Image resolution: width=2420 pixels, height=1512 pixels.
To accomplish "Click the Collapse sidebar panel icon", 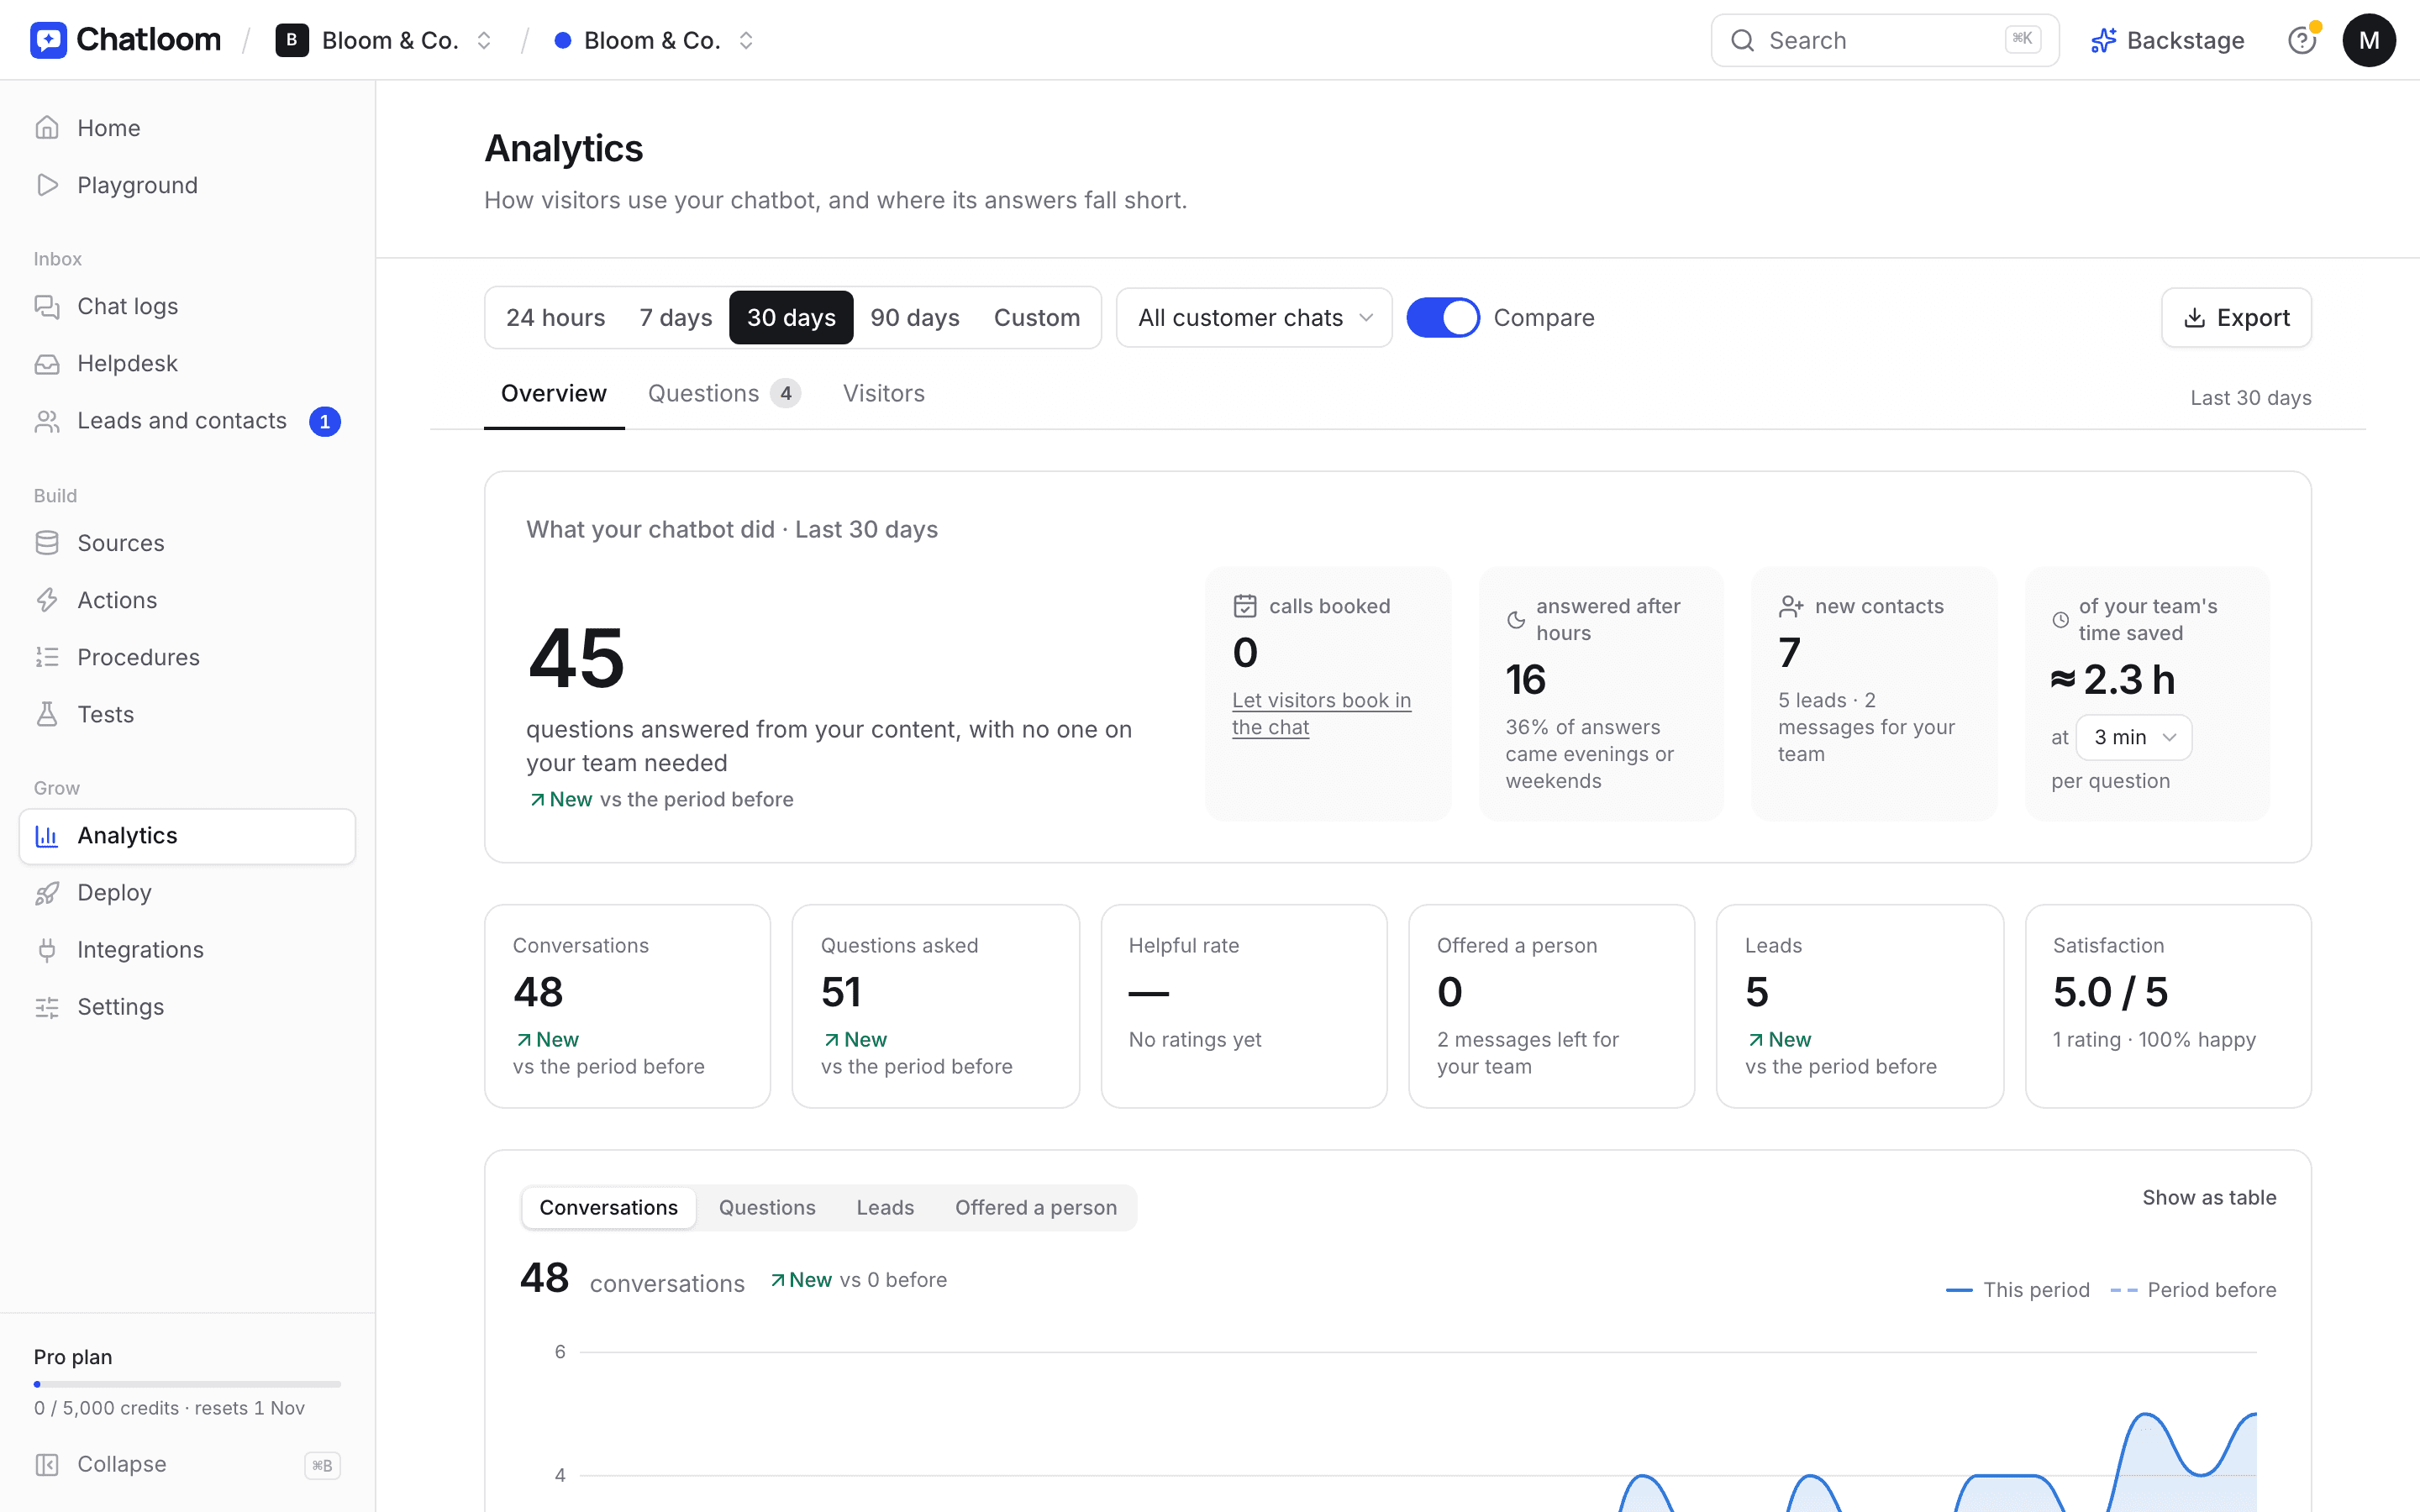I will pyautogui.click(x=47, y=1464).
